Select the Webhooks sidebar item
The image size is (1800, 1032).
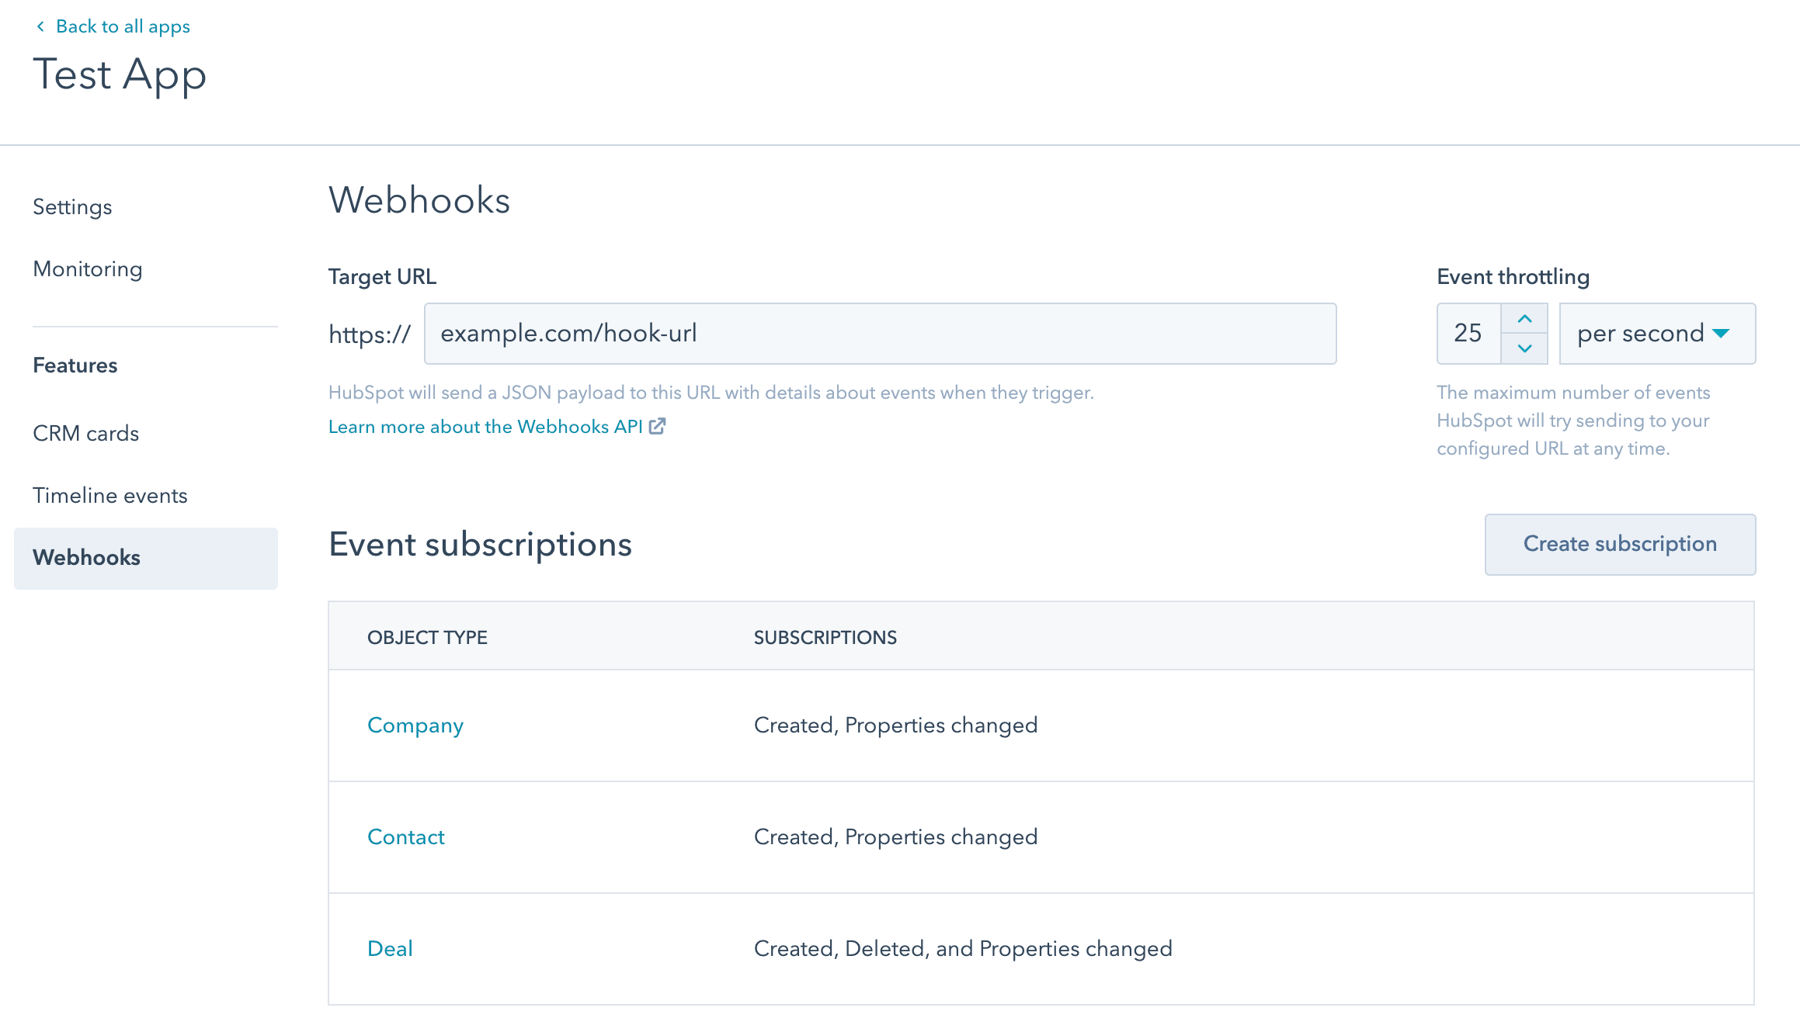(86, 558)
